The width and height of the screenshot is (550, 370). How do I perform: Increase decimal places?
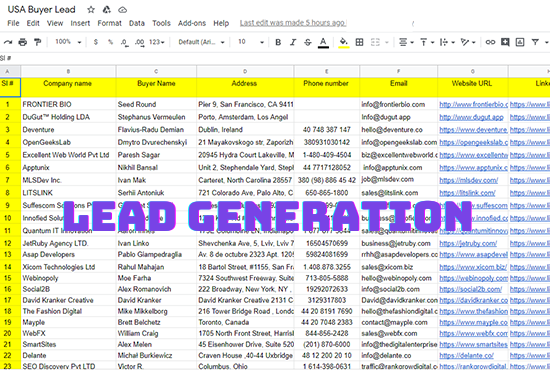pyautogui.click(x=140, y=42)
